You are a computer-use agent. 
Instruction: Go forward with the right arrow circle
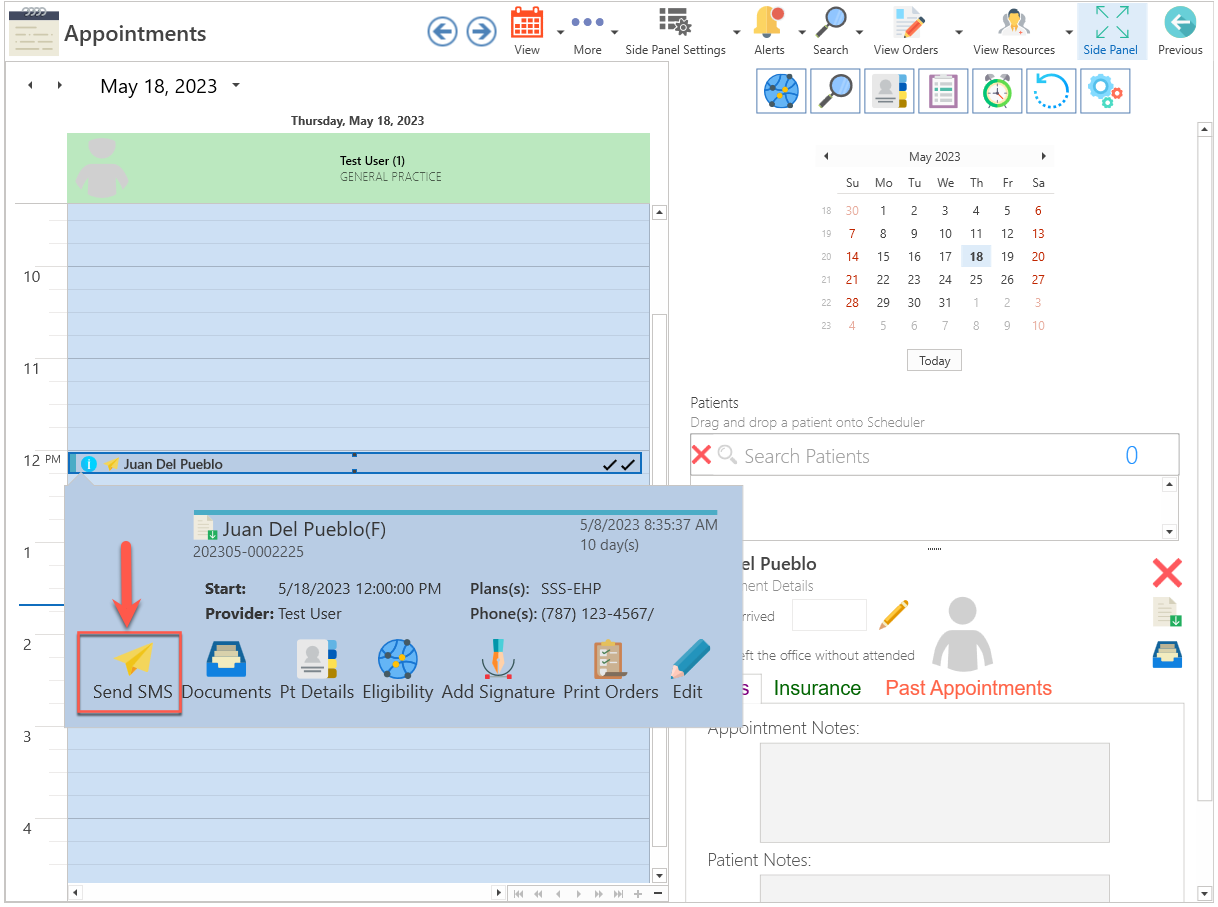(x=482, y=32)
